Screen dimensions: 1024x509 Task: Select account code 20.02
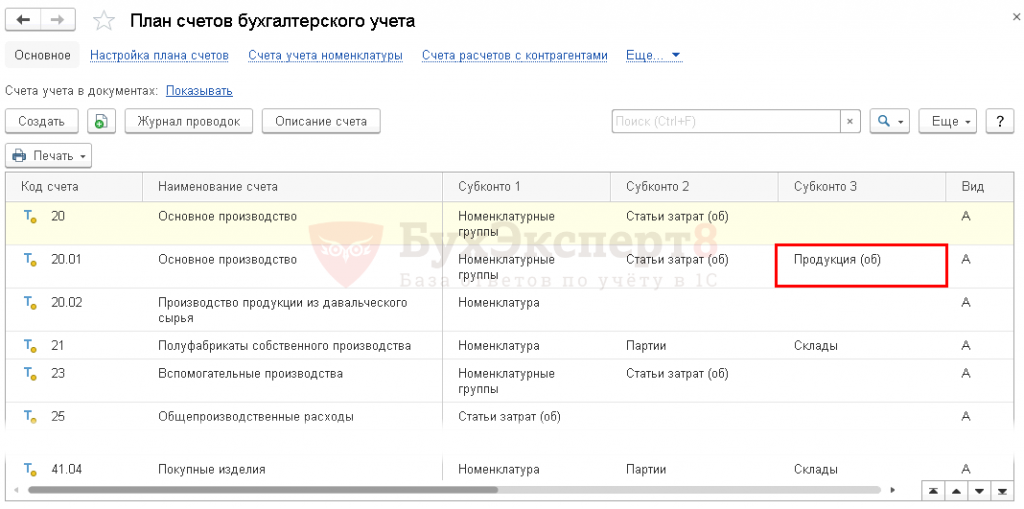click(x=67, y=303)
